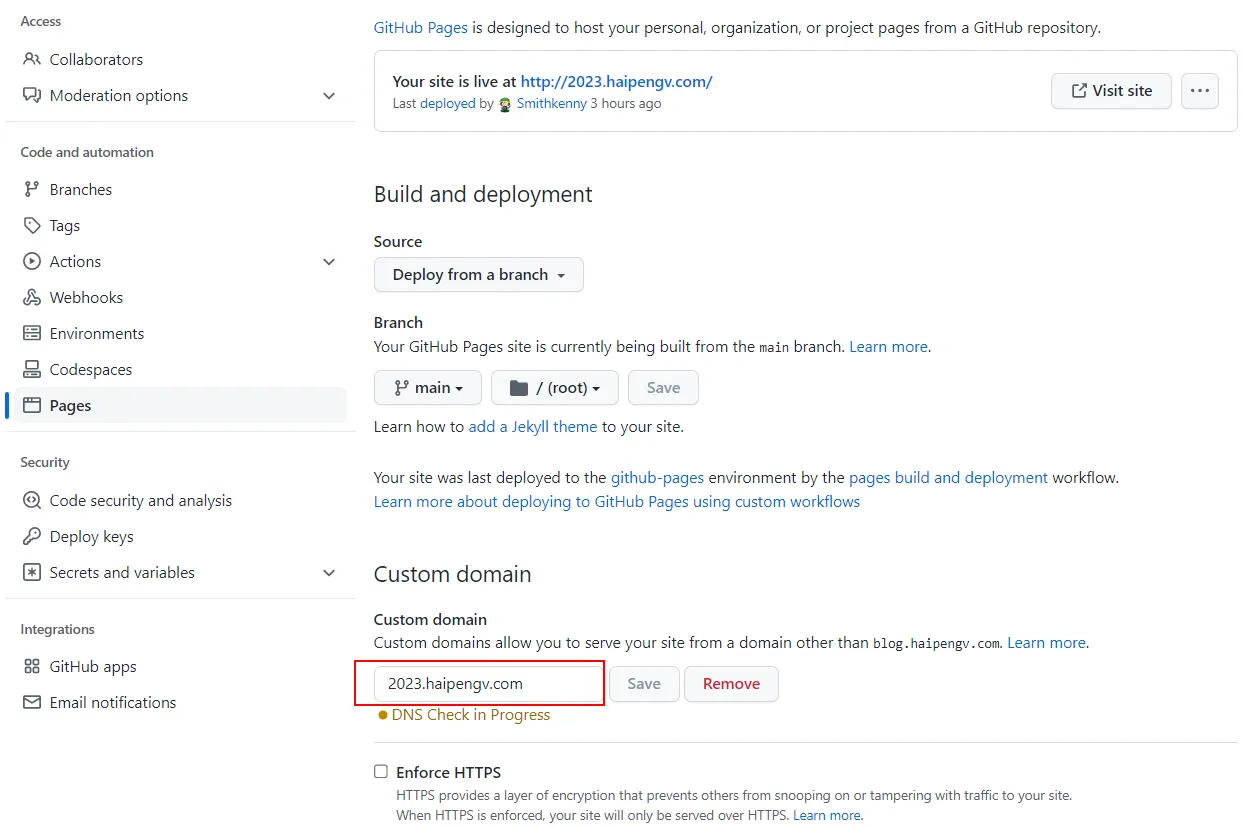This screenshot has width=1244, height=828.
Task: Open the GitHub Pages link
Action: pyautogui.click(x=421, y=27)
